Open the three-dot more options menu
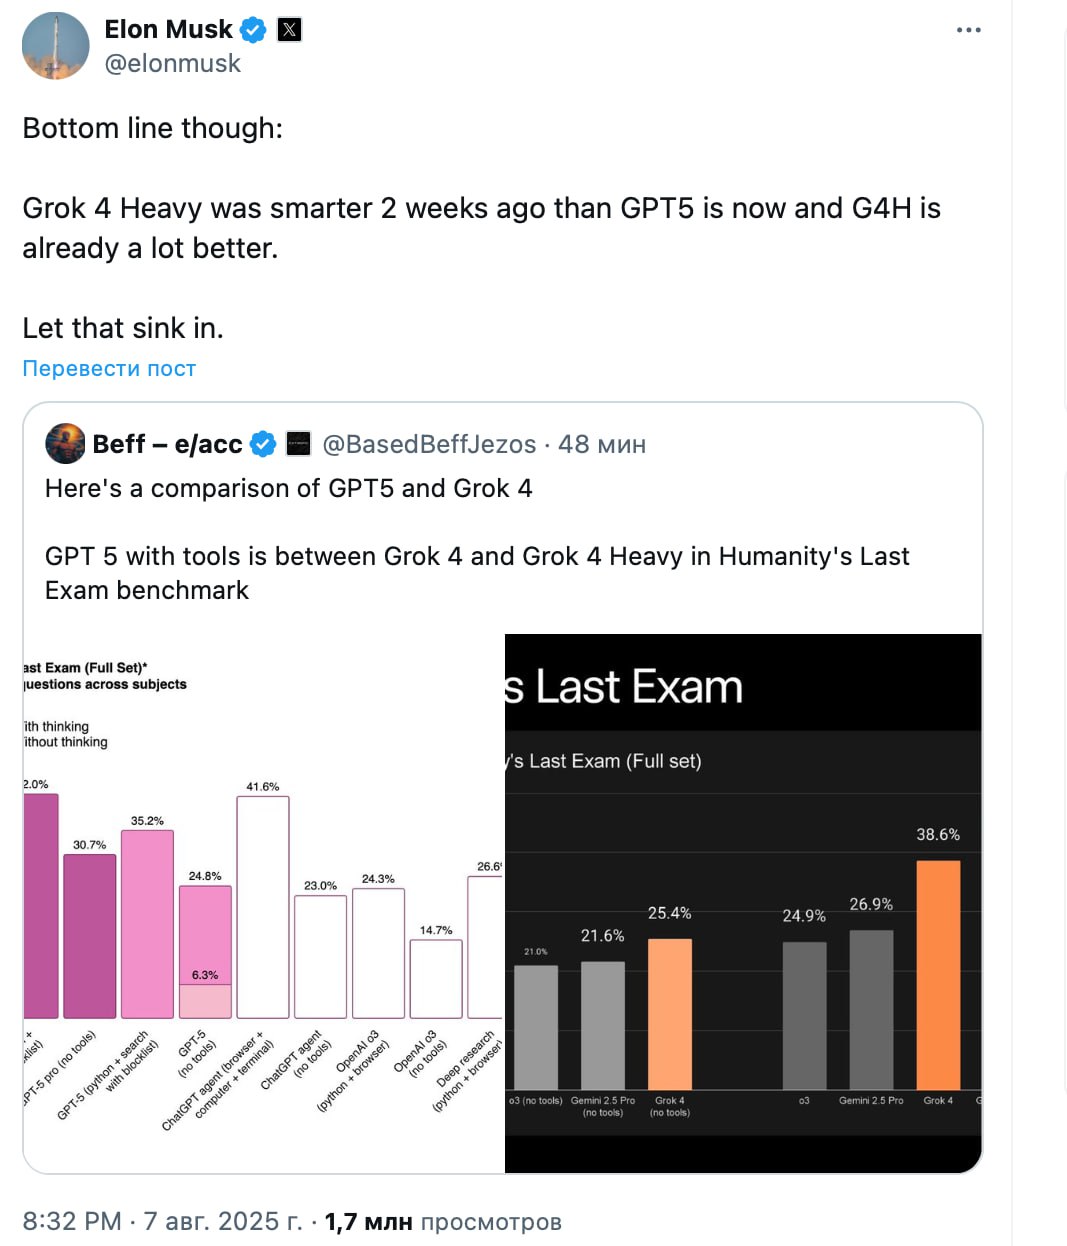 tap(968, 30)
